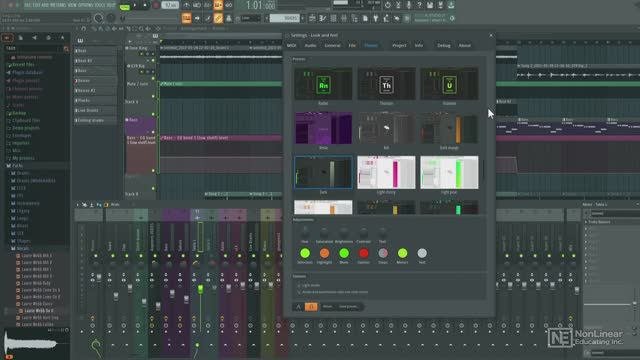Image resolution: width=640 pixels, height=360 pixels.
Task: Pick the Light cherry theme preset
Action: 386,172
